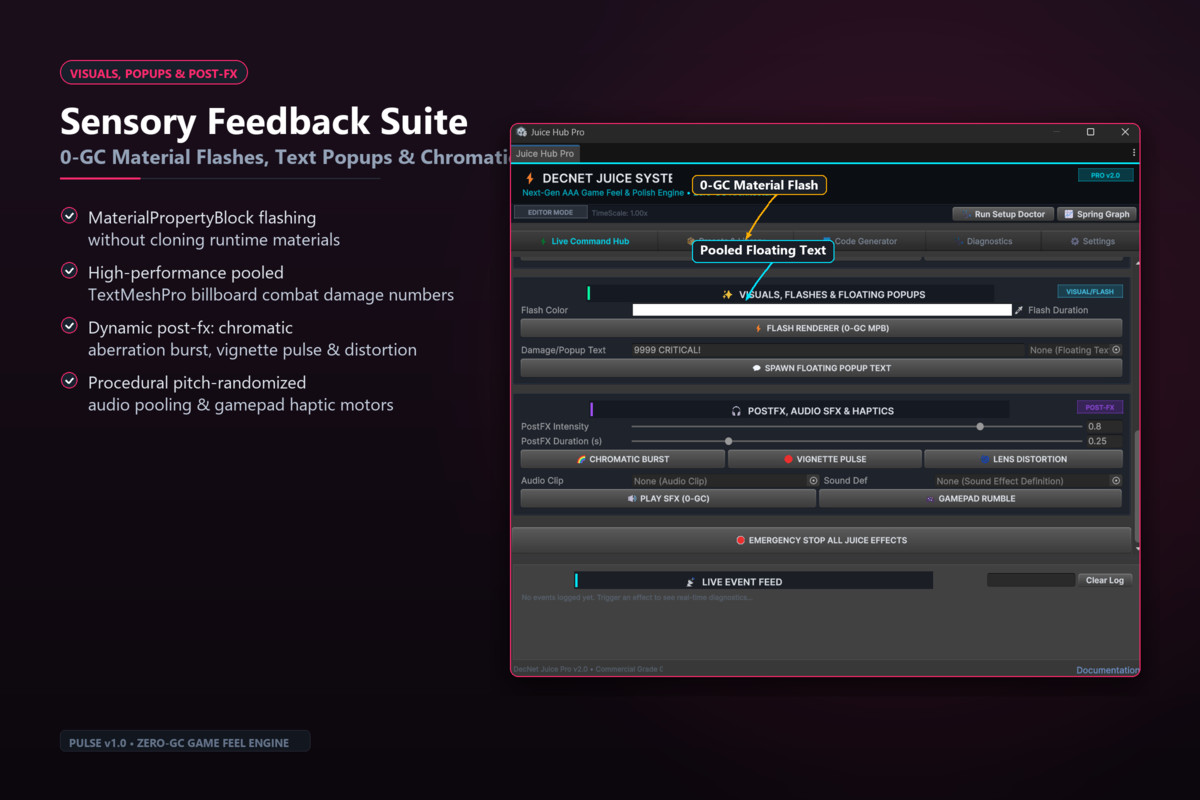1200x800 pixels.
Task: Click the blue circle icon on Lens Distortion
Action: coord(985,459)
